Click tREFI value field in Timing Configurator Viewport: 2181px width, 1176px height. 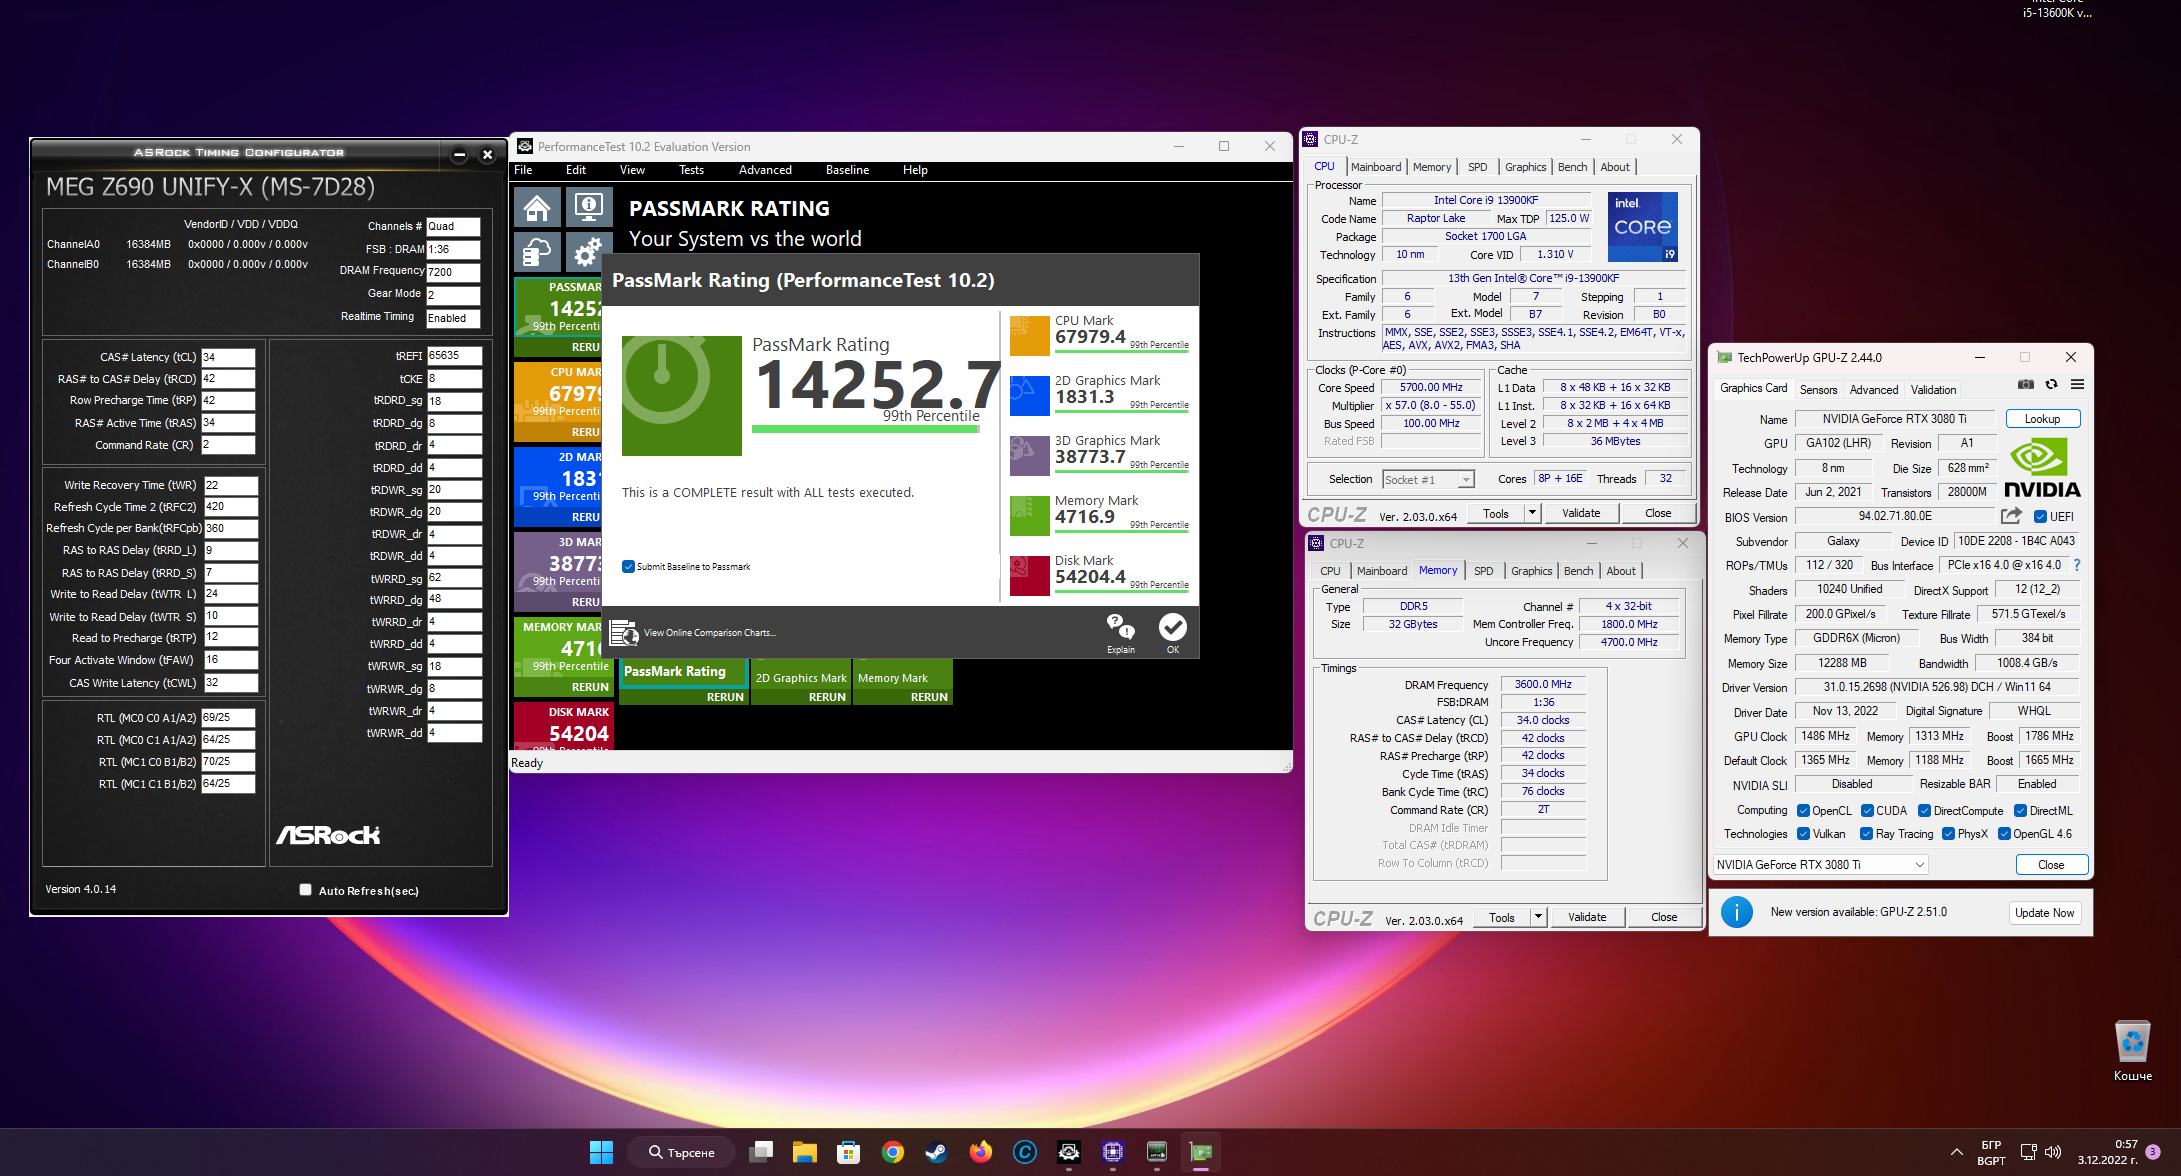454,355
